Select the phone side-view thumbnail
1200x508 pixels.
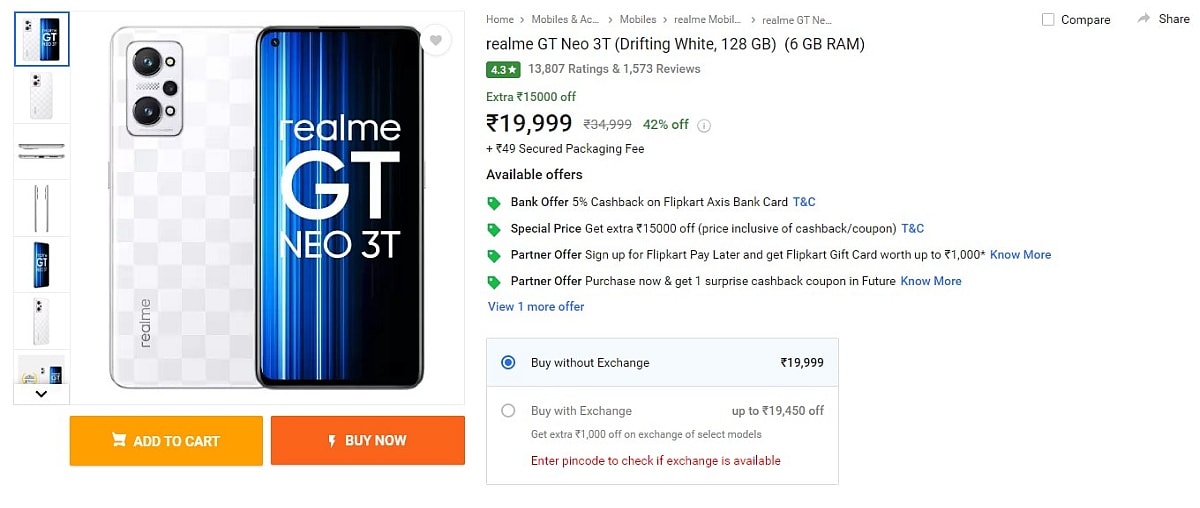(42, 208)
